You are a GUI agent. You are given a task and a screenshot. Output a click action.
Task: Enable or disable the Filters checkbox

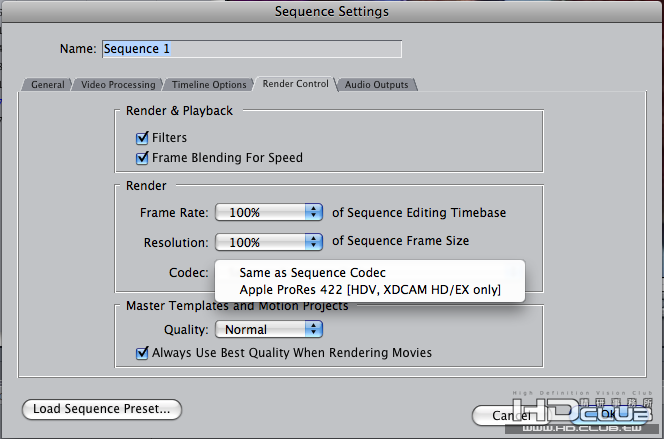click(x=142, y=138)
